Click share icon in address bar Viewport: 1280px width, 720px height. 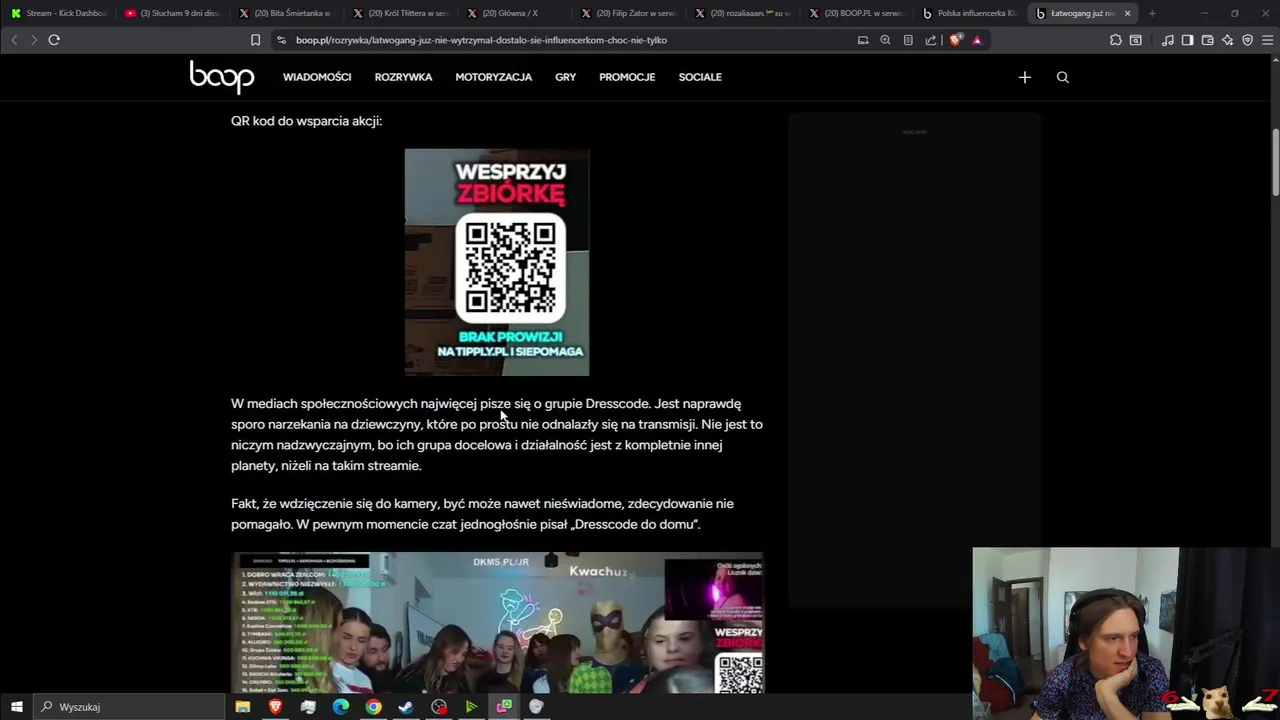tap(931, 40)
